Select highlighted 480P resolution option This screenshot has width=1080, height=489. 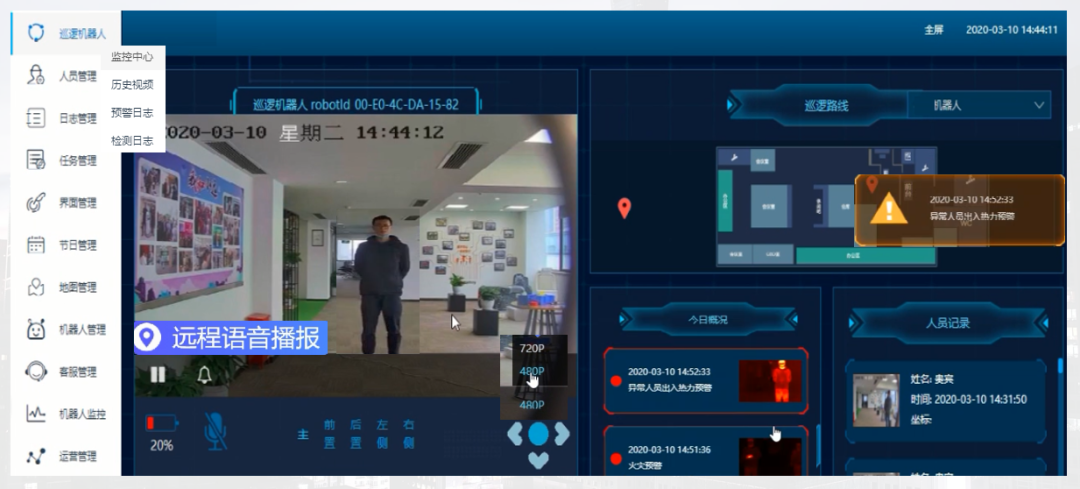point(532,372)
